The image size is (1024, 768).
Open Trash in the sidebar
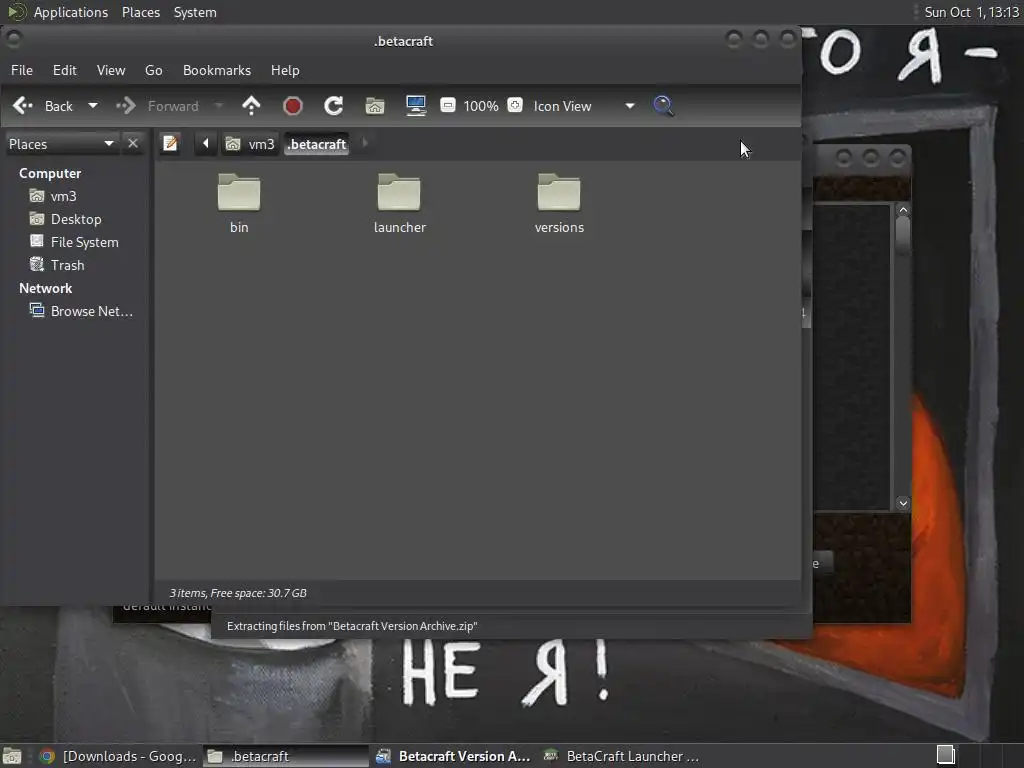coord(67,264)
